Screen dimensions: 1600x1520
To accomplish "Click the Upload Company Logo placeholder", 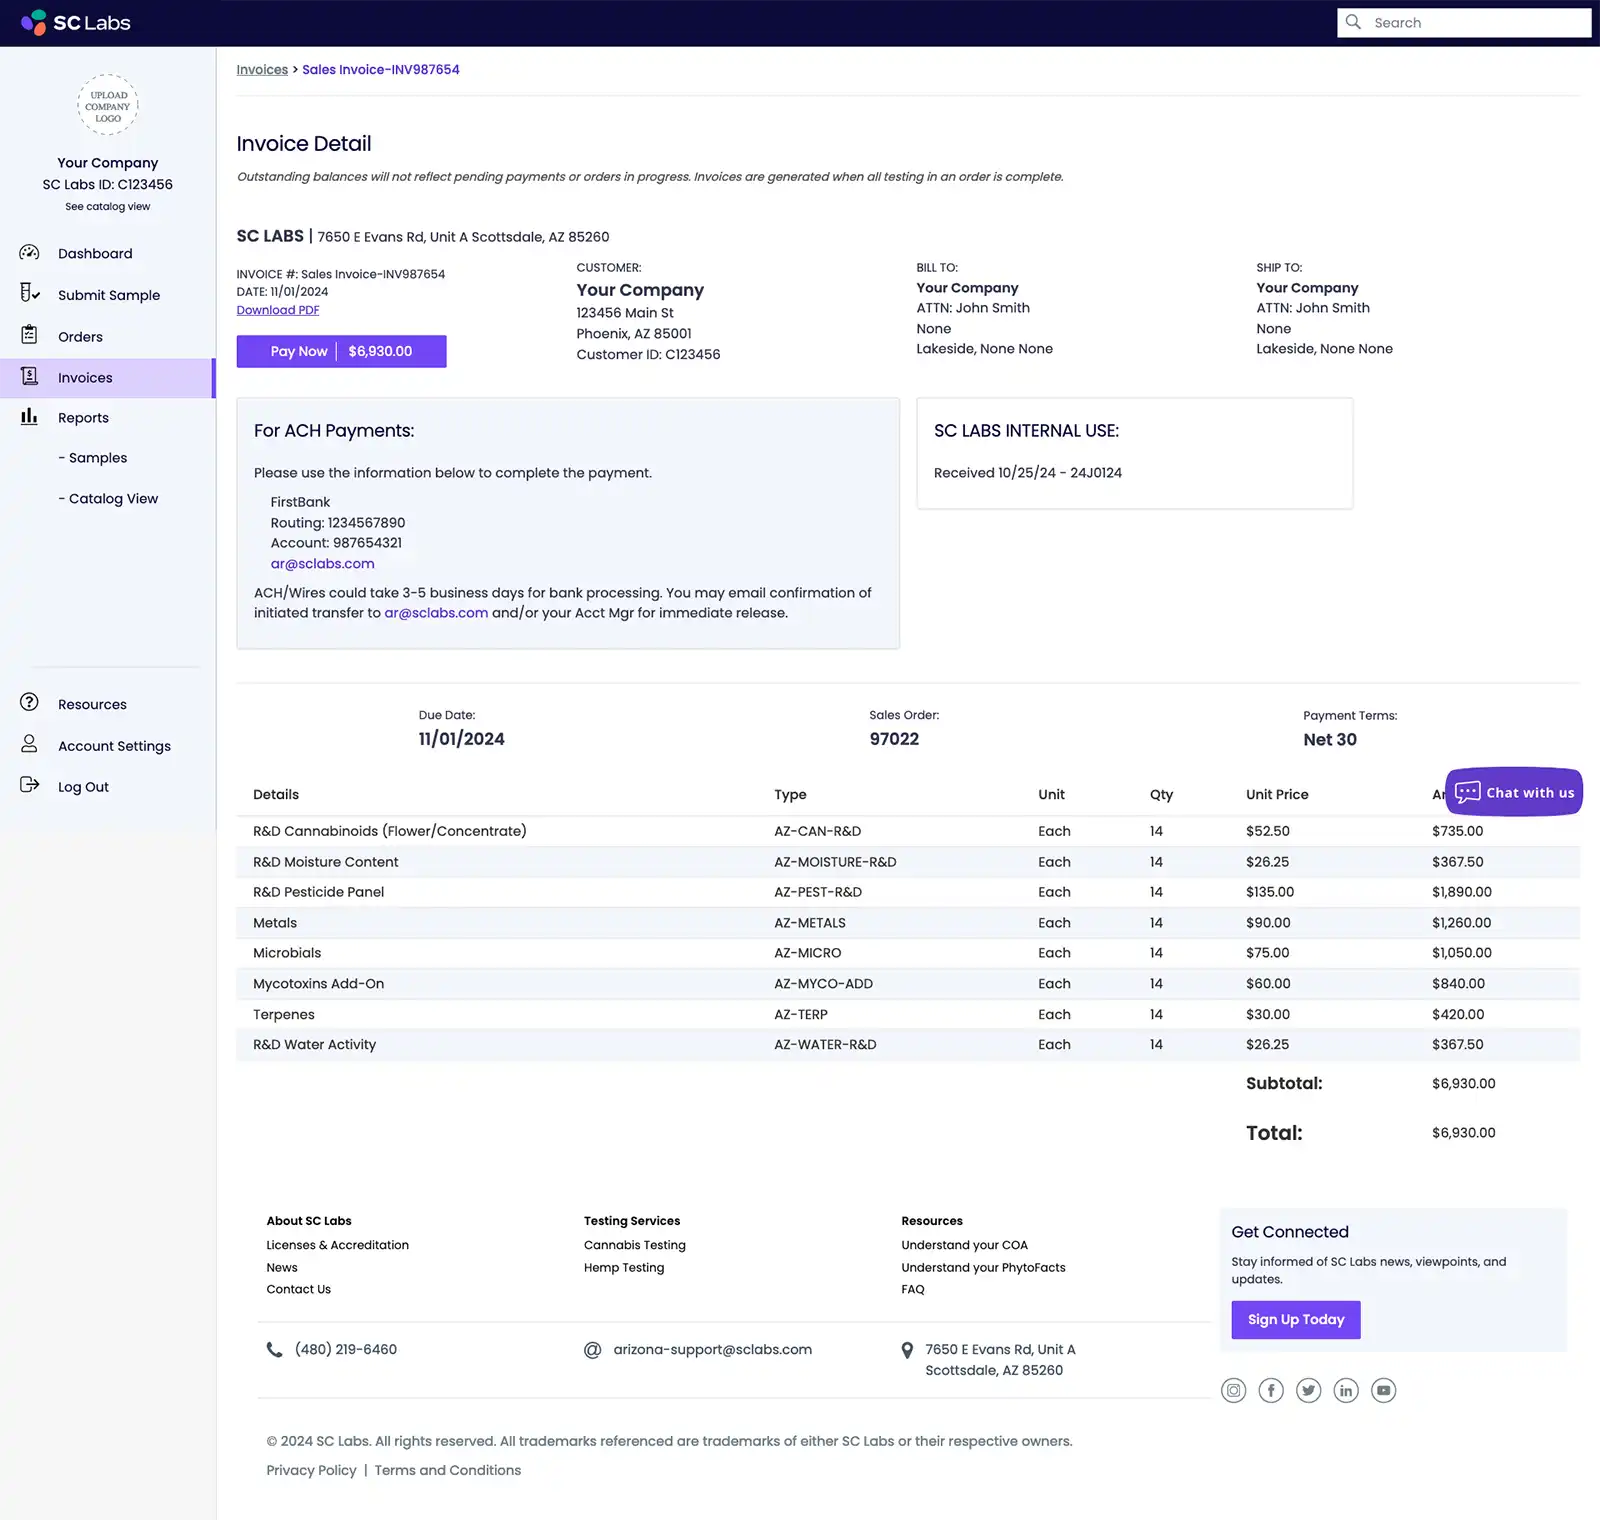I will click(x=107, y=104).
